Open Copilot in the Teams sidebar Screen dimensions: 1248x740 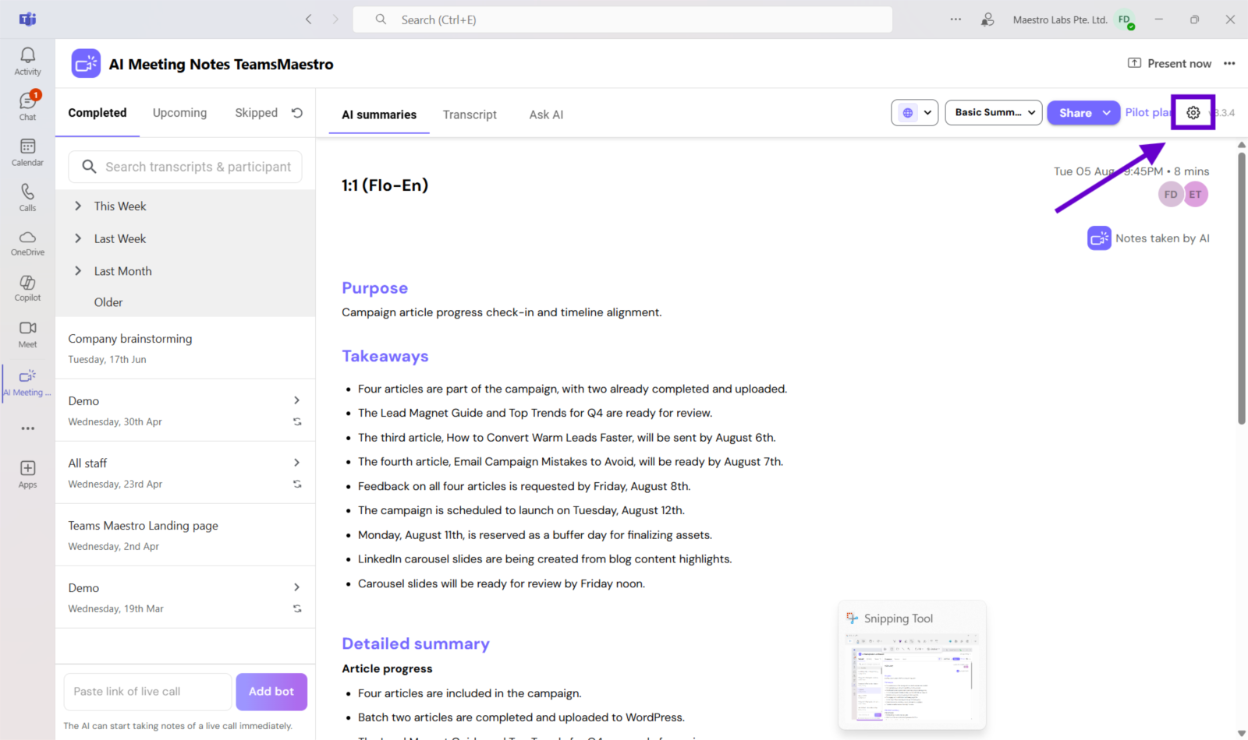(x=27, y=288)
